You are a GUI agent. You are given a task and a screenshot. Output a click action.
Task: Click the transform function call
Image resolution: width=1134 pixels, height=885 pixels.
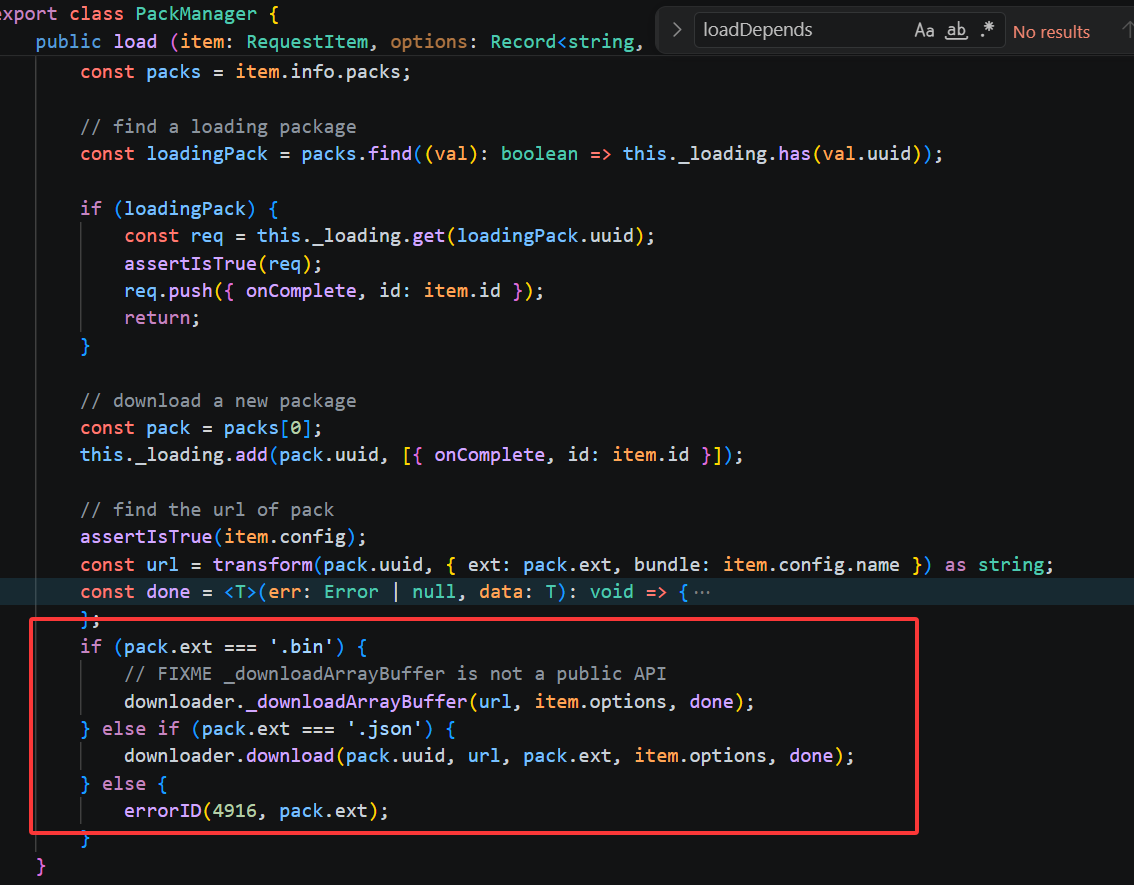pos(571,565)
